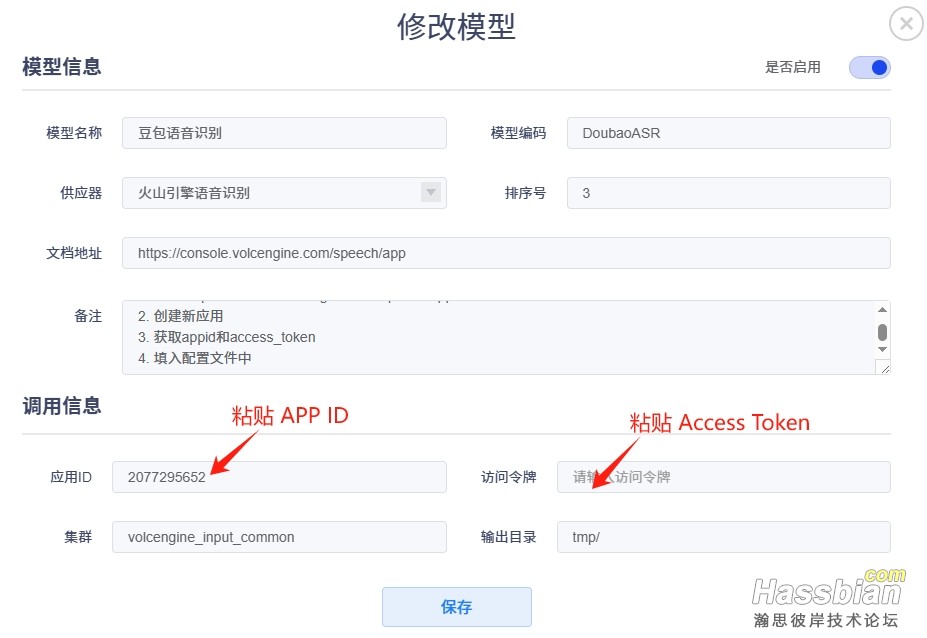Click the 文档地址 URL field
Image resolution: width=927 pixels, height=638 pixels.
coord(506,253)
